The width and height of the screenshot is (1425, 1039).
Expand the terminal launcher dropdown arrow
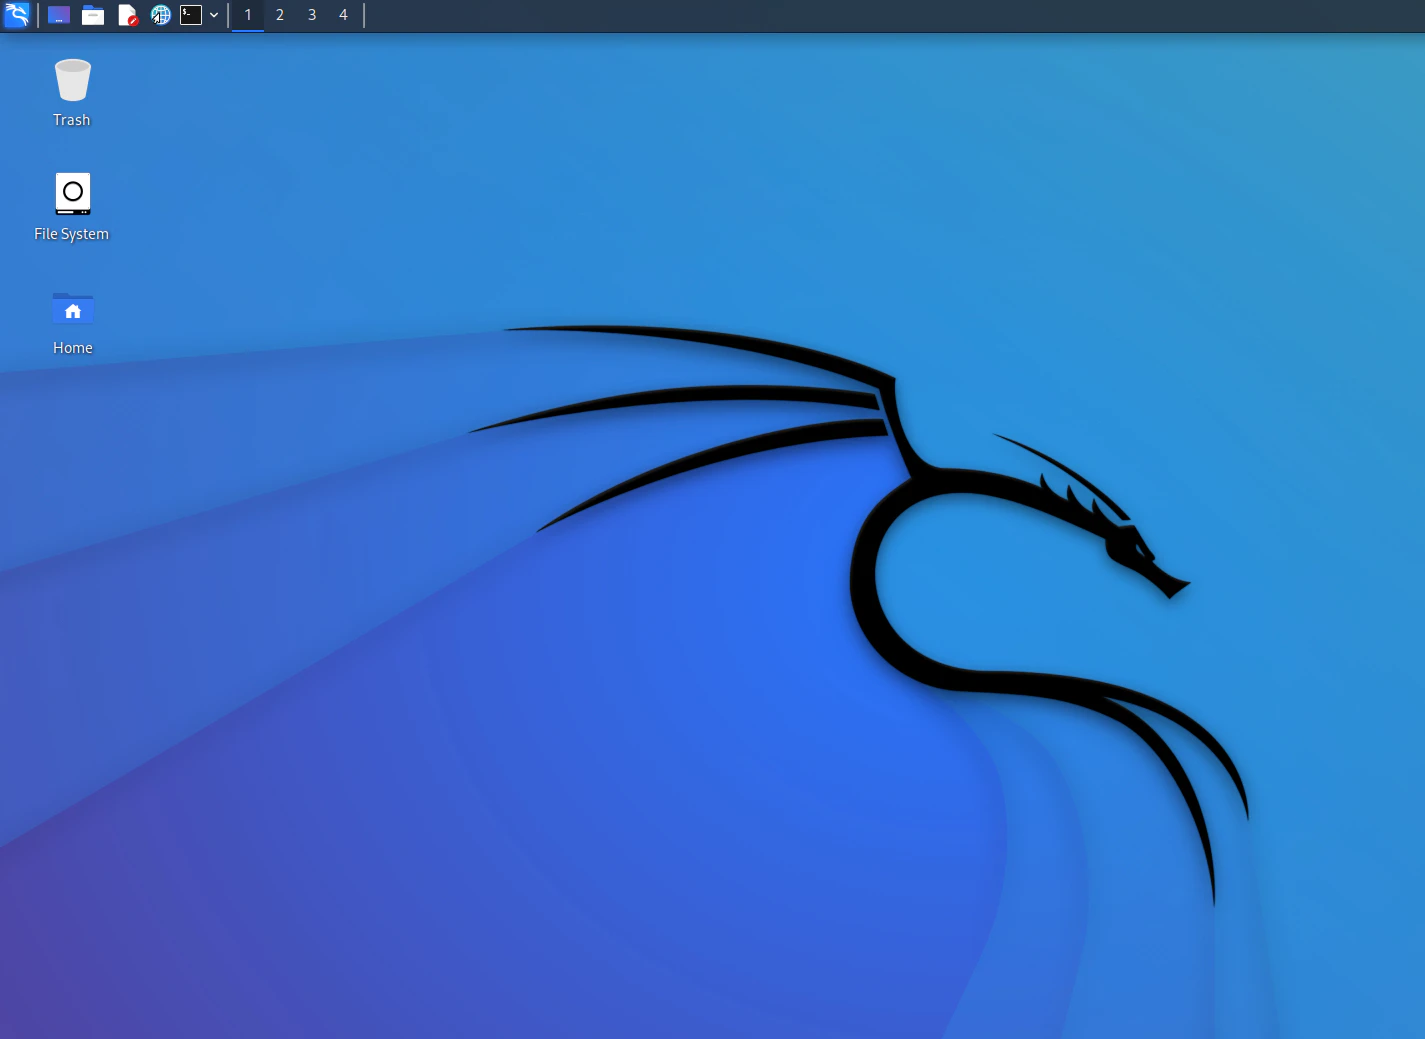[x=214, y=15]
